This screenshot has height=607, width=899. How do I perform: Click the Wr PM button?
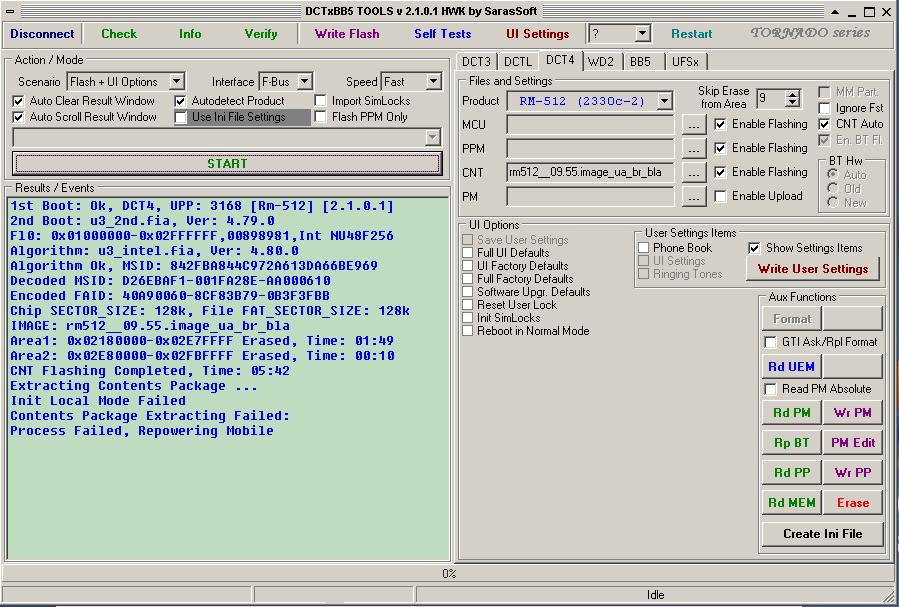coord(853,413)
